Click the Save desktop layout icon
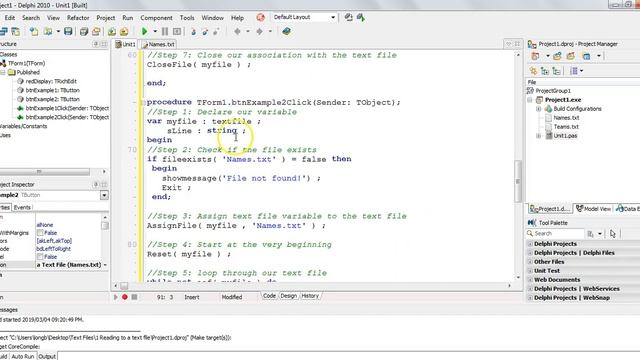The image size is (640, 360). [348, 17]
